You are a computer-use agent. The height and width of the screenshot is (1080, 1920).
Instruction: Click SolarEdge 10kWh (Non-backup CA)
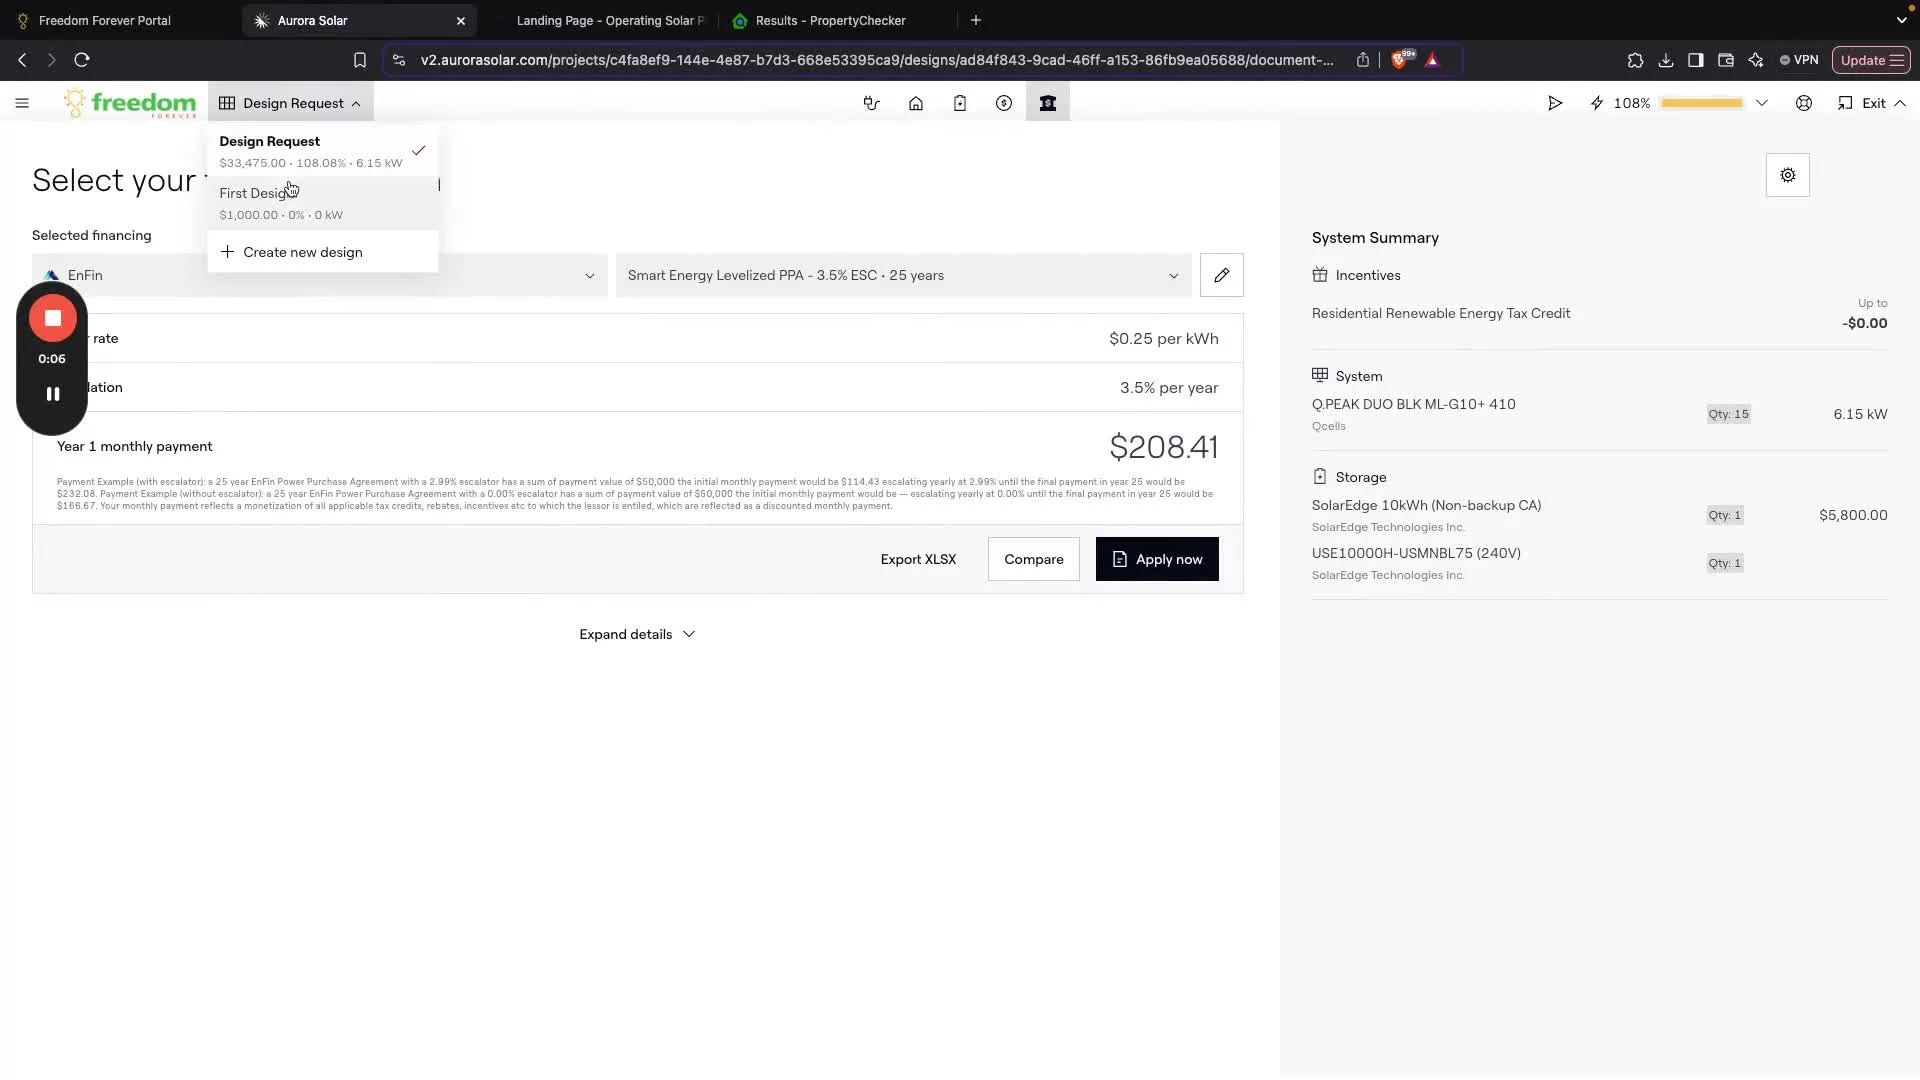[x=1427, y=505]
